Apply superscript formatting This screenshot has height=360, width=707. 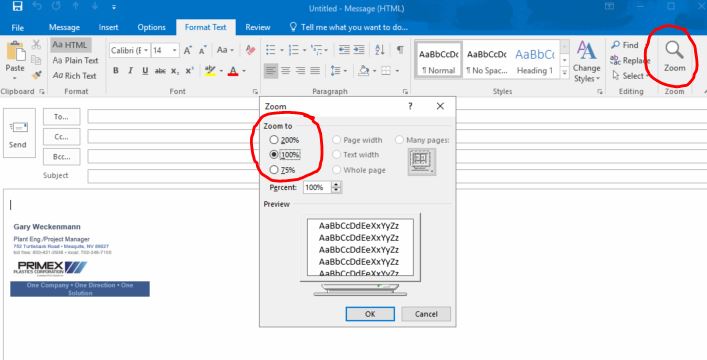tap(189, 71)
